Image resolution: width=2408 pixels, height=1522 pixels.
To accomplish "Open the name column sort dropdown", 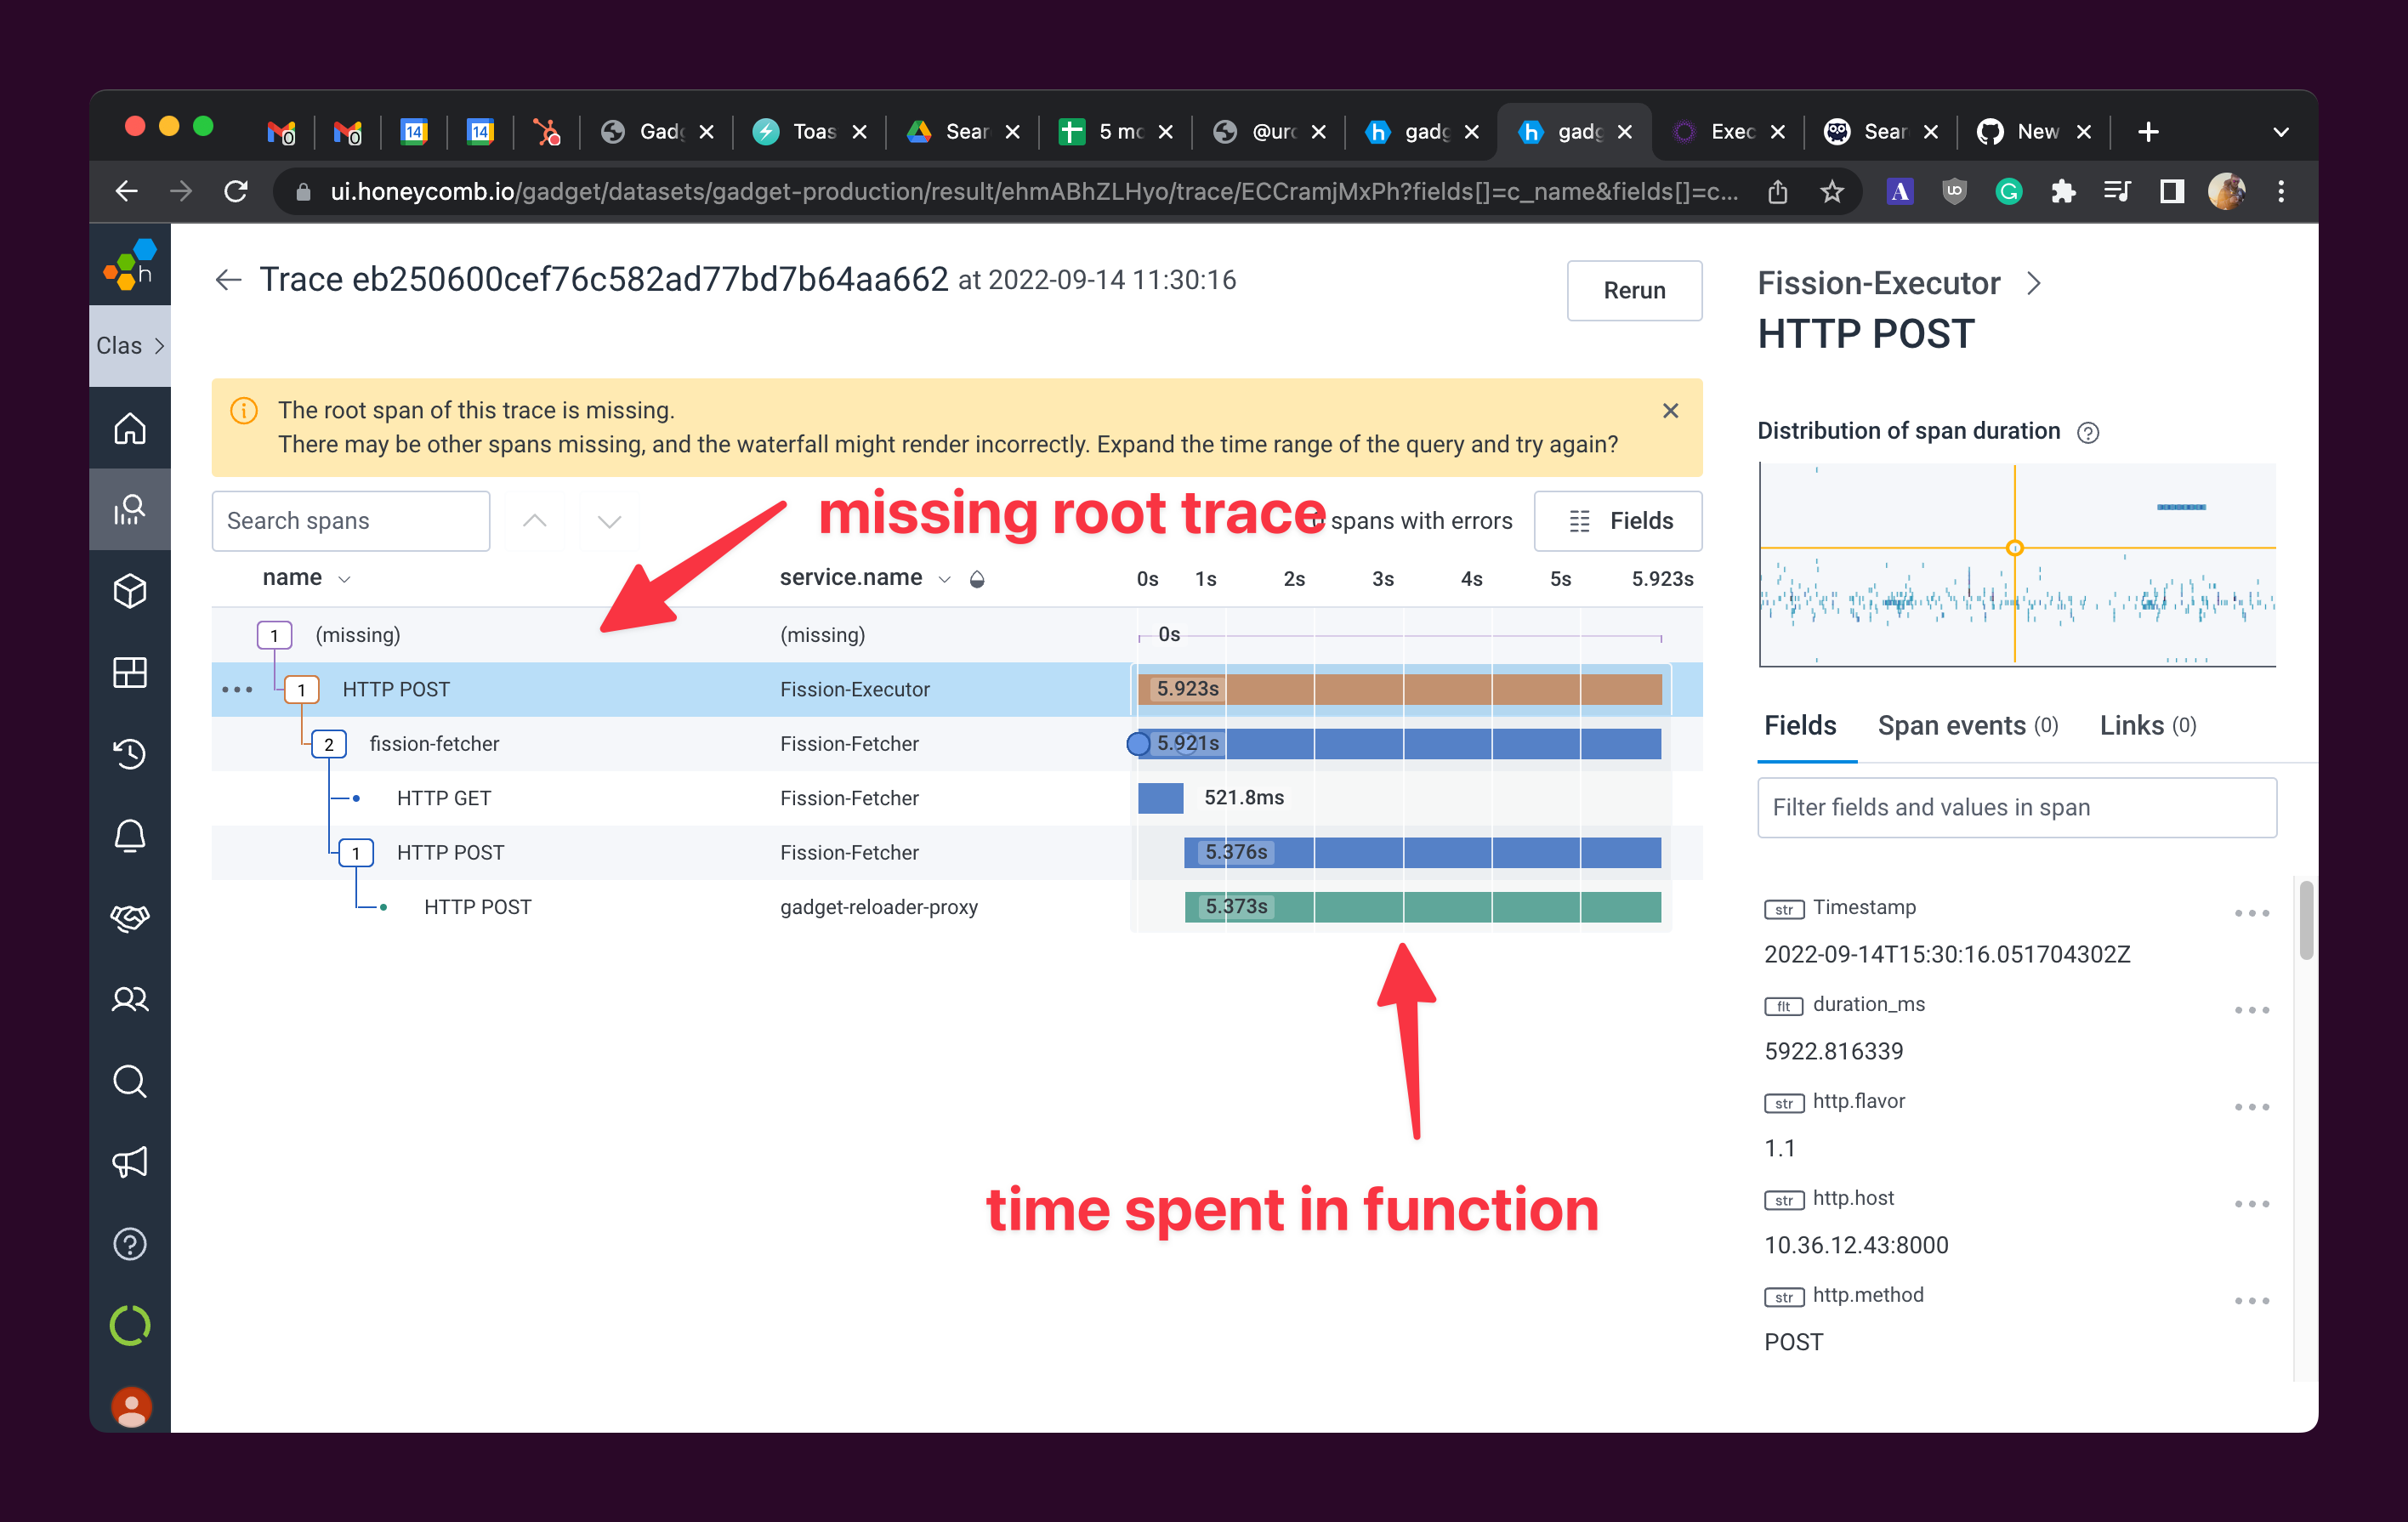I will pyautogui.click(x=345, y=577).
